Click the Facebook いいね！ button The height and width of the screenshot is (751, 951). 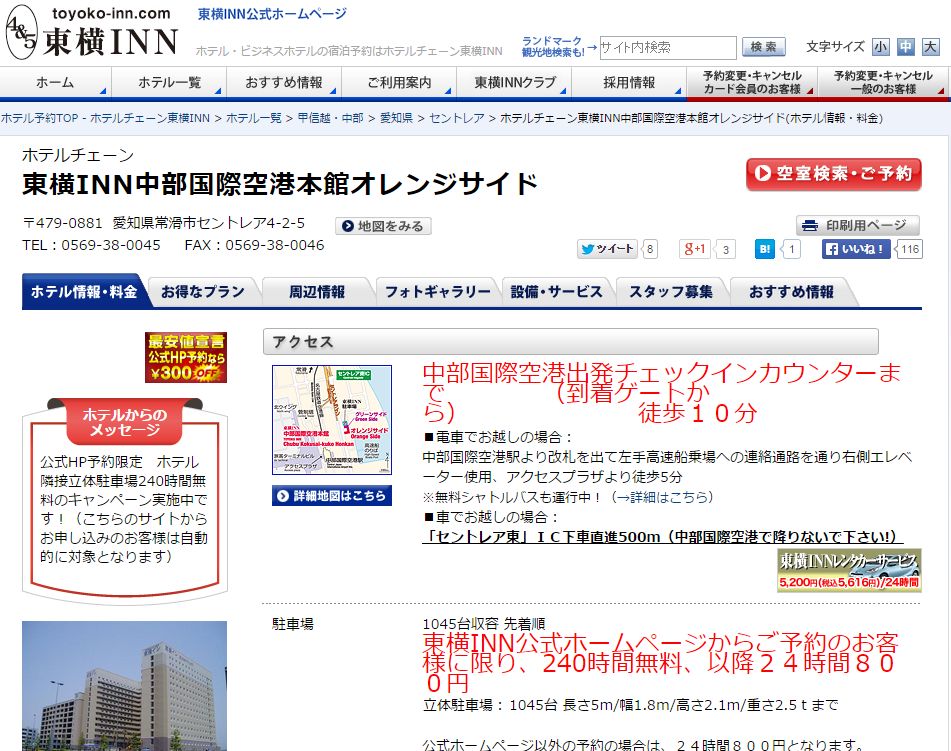(x=855, y=249)
